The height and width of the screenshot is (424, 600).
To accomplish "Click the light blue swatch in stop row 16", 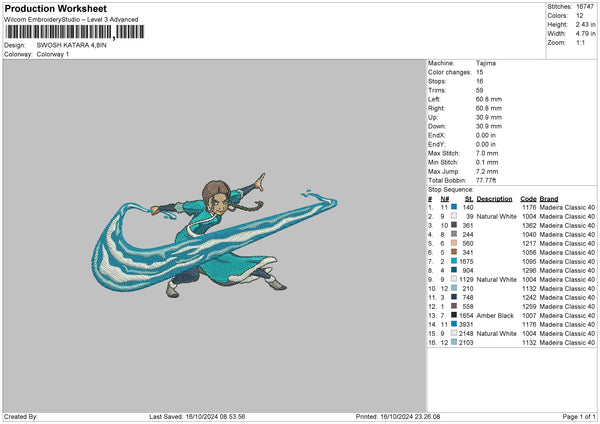I will click(x=454, y=342).
